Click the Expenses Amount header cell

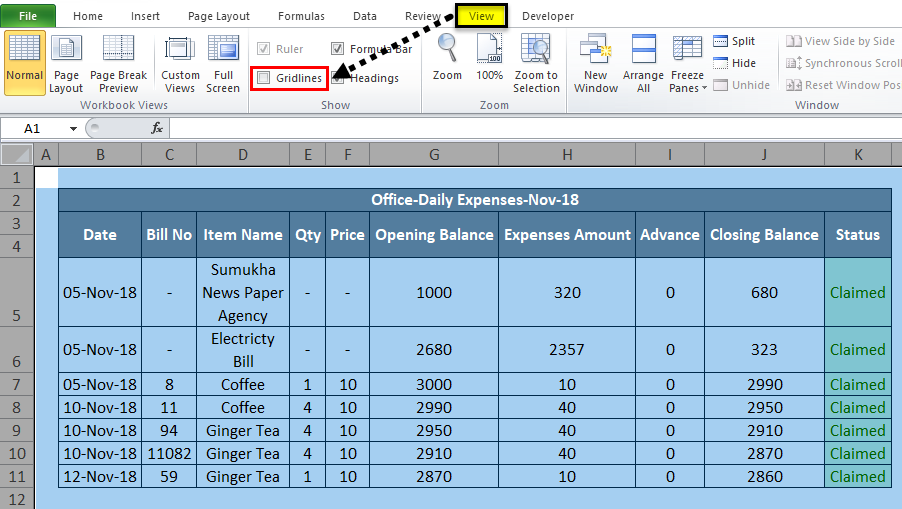[x=567, y=235]
